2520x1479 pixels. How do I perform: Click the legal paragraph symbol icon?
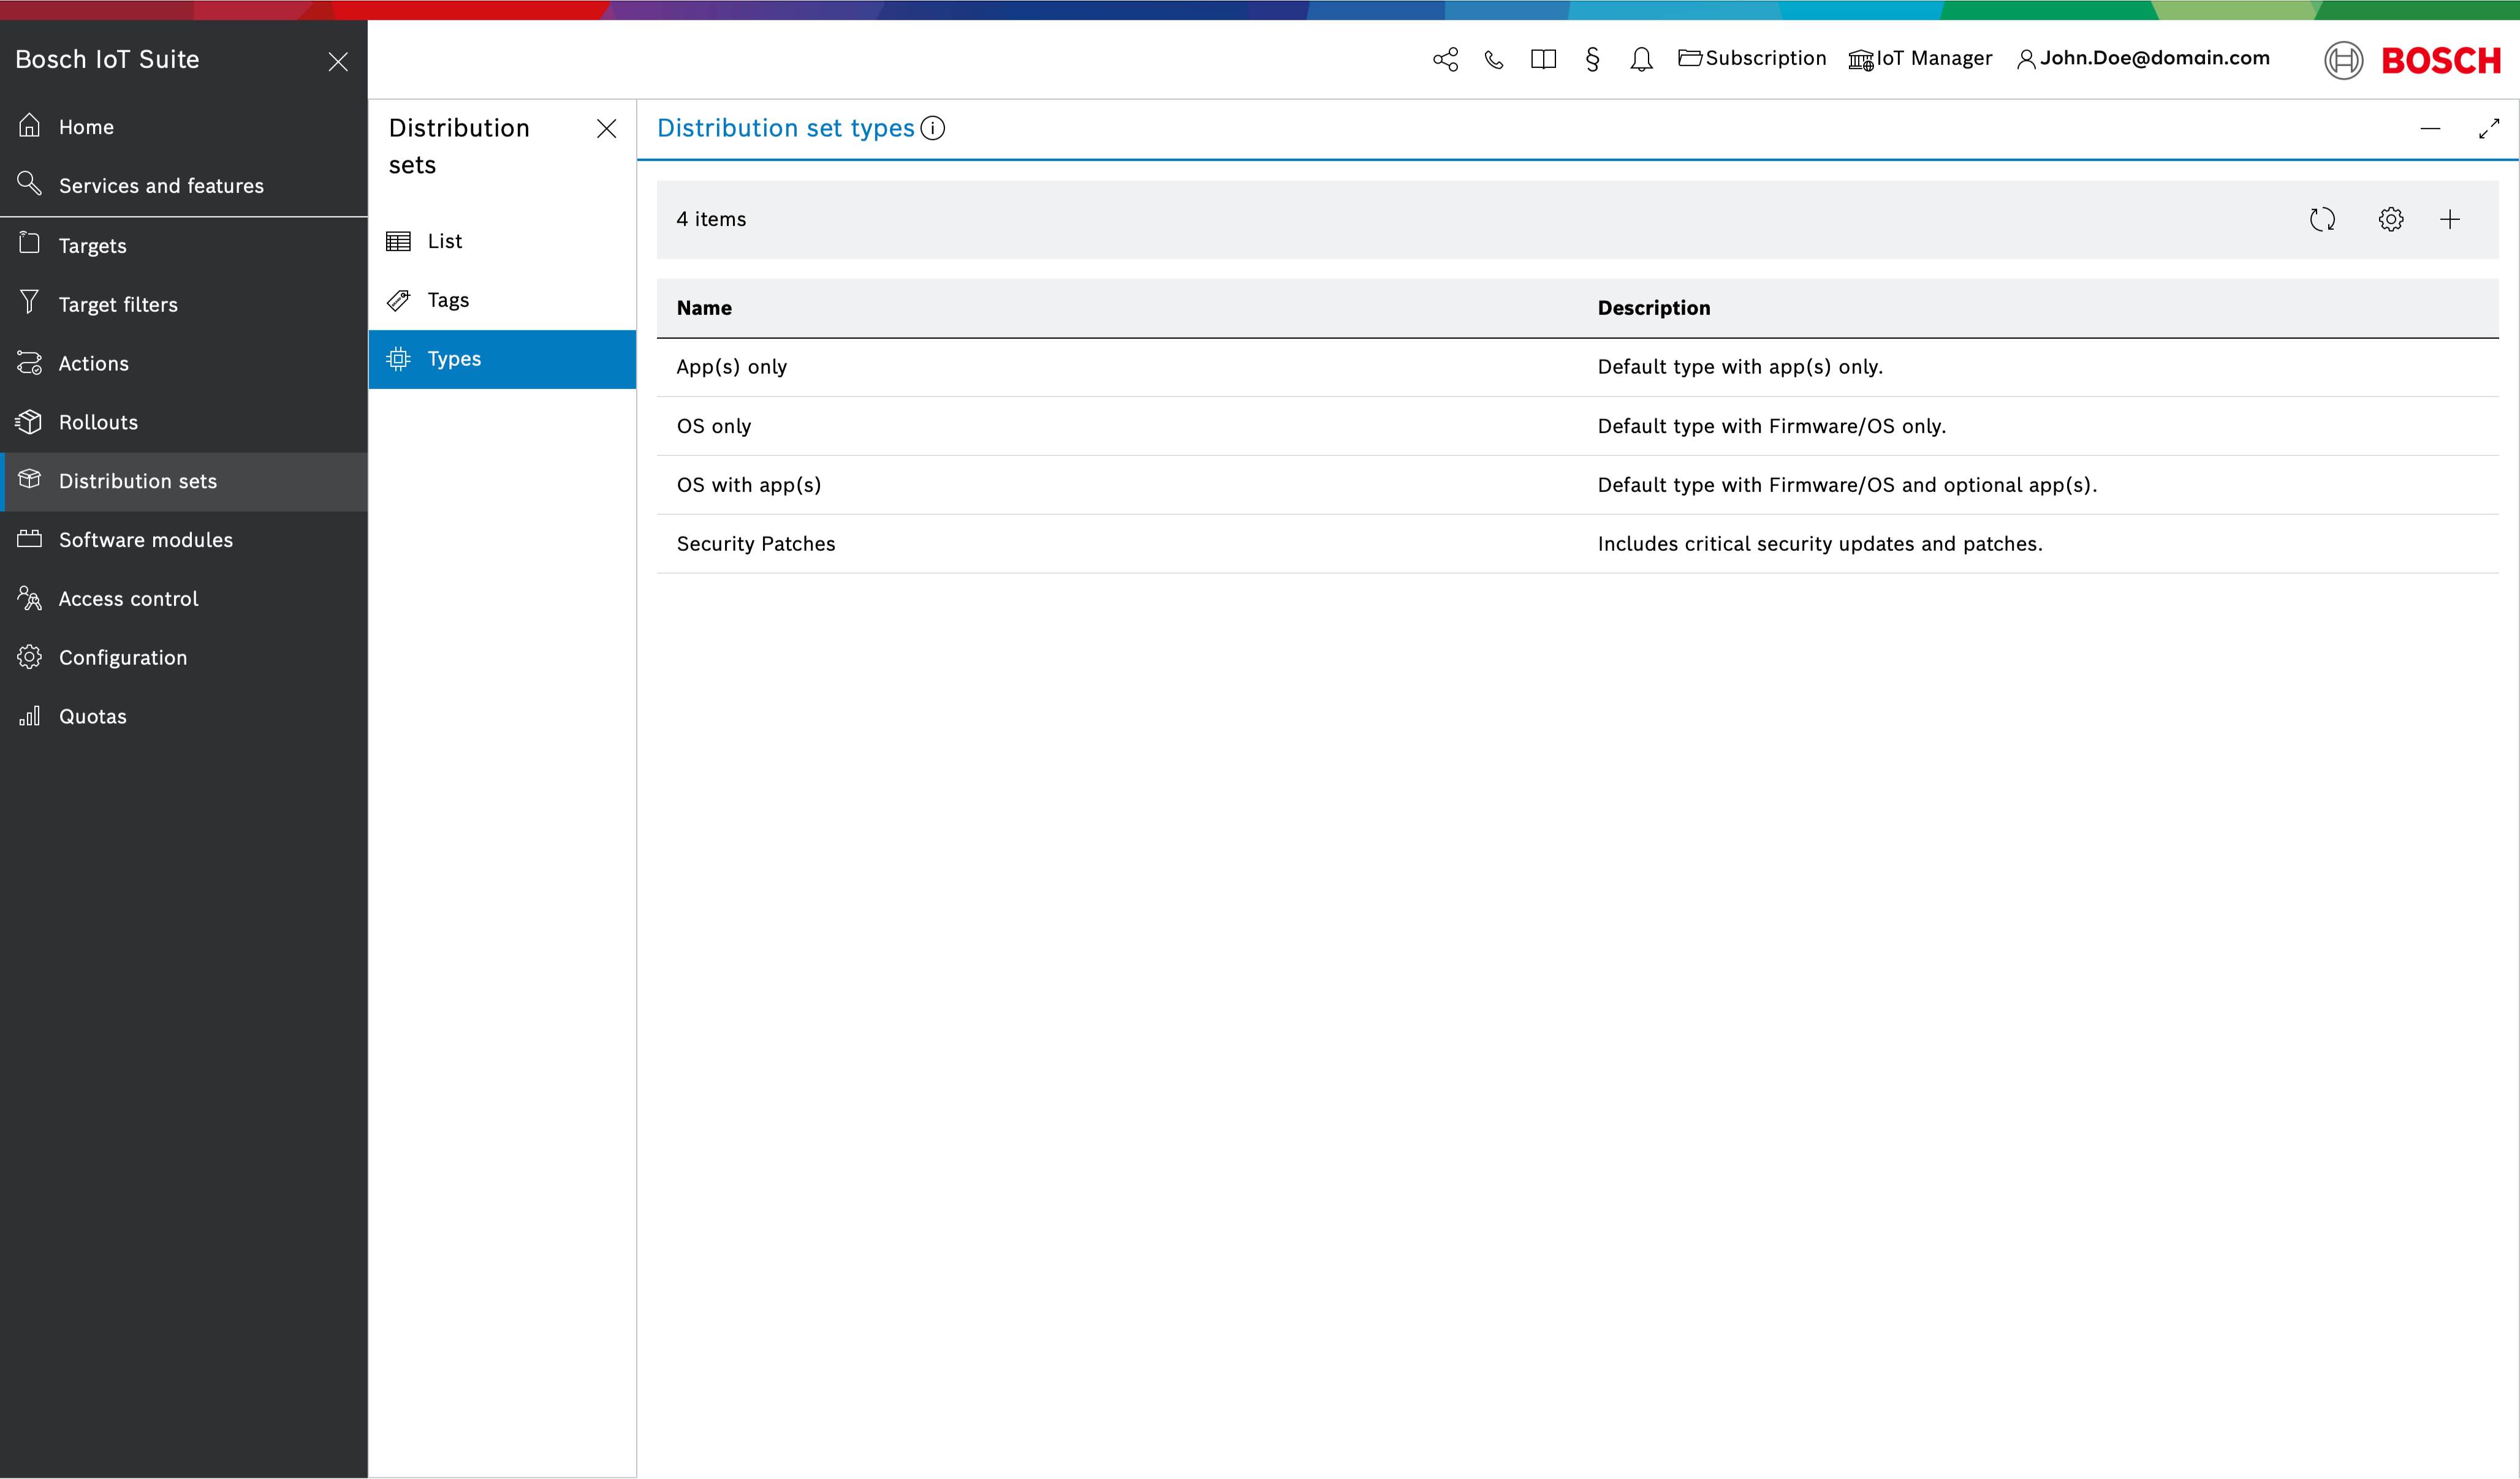click(1592, 59)
